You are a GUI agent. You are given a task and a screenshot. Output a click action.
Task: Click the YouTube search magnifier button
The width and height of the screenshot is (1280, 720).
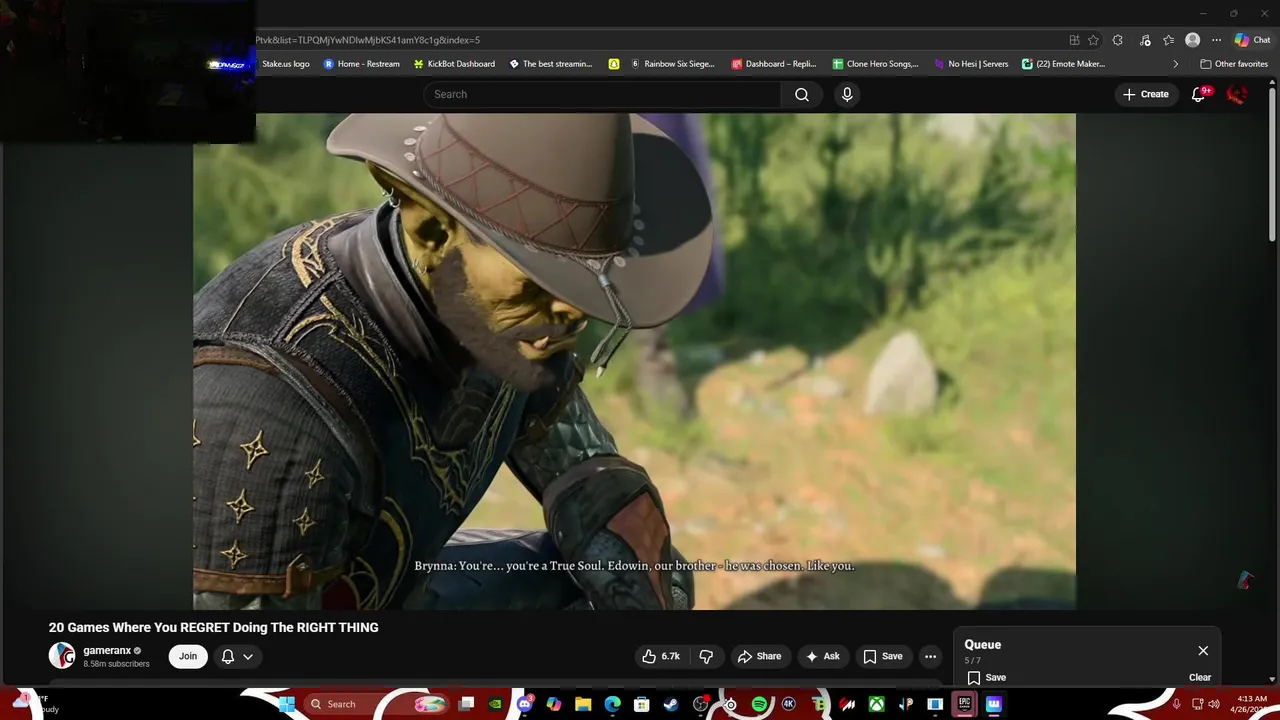tap(802, 94)
